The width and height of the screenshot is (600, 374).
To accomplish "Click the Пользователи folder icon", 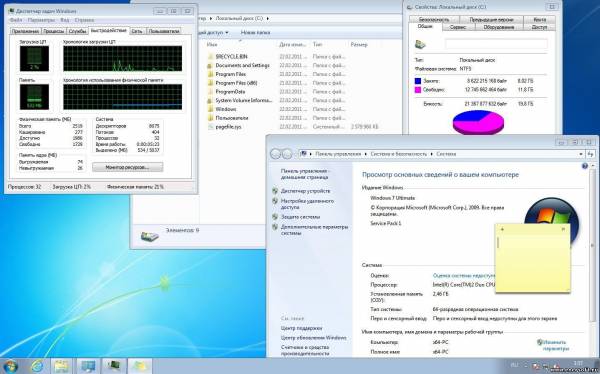I will point(210,118).
